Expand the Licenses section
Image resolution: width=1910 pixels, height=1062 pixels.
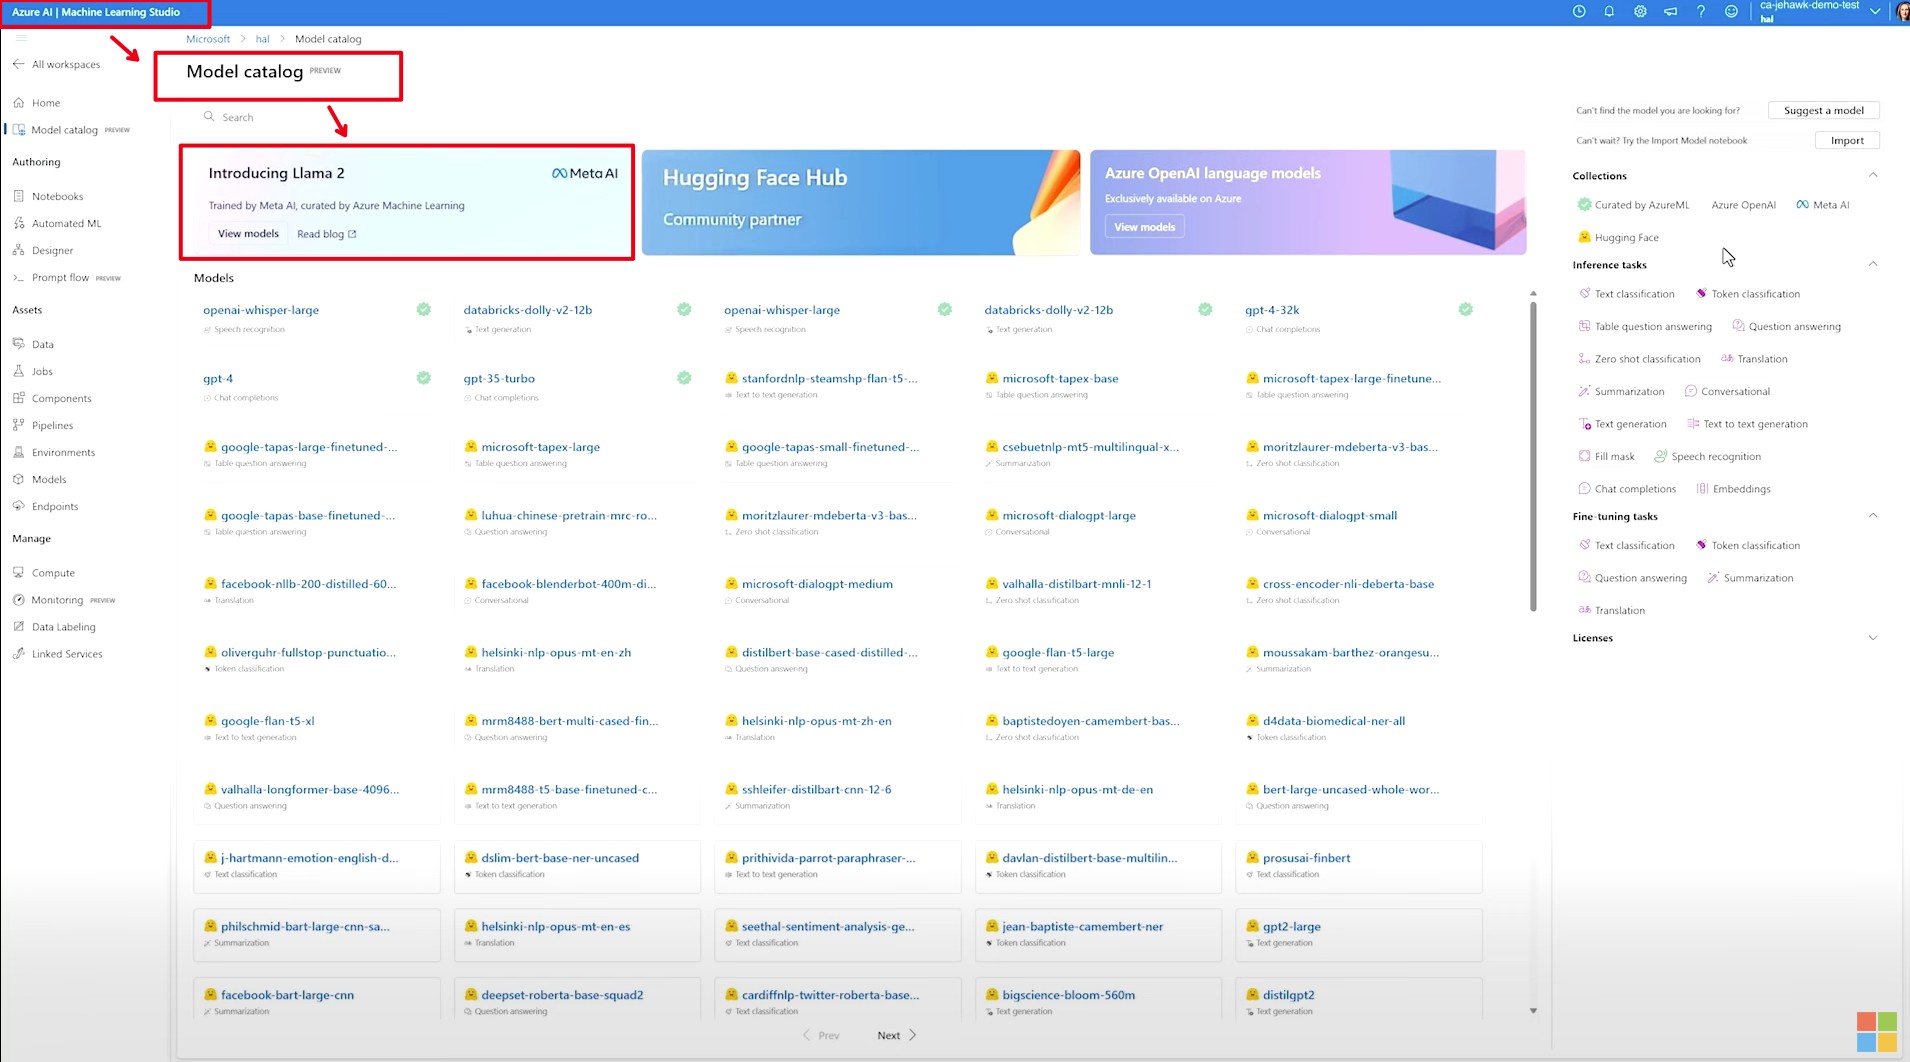1873,638
